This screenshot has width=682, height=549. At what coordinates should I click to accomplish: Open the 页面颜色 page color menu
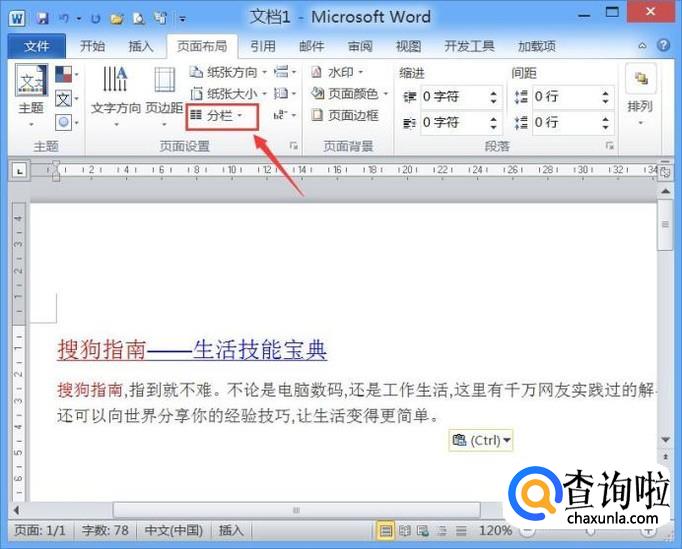coord(349,94)
